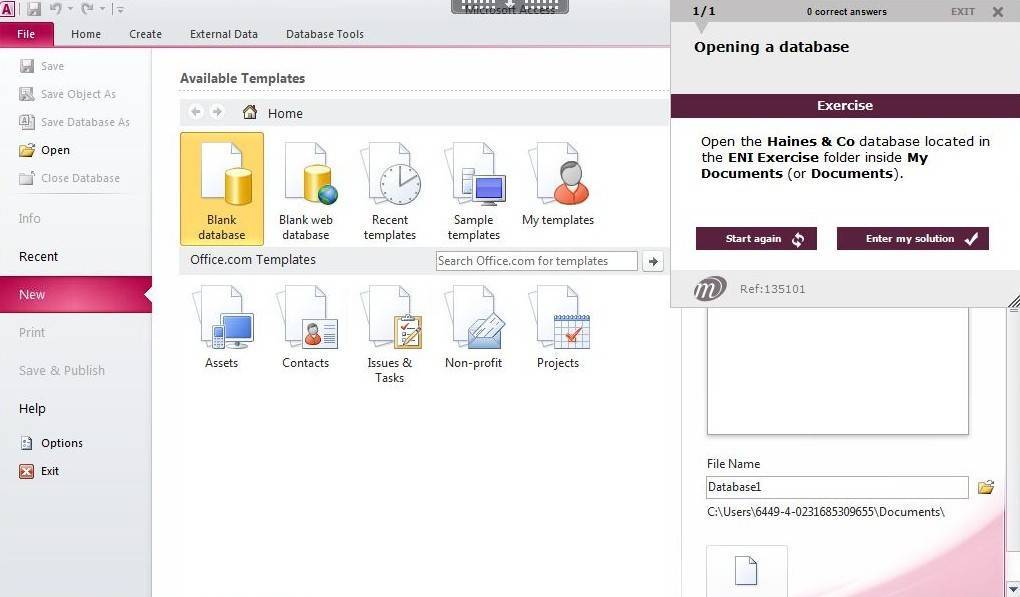
Task: Click the Search Office.com for templates field
Action: 537,261
